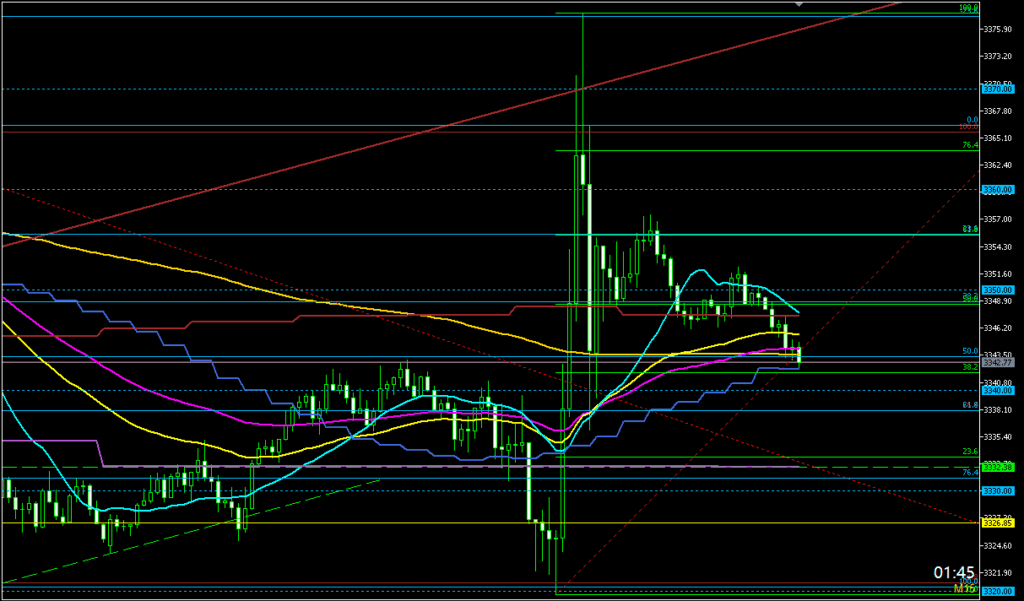Viewport: 1024px width, 601px height.
Task: Click the 3321.90 axis price
Action: (x=996, y=572)
